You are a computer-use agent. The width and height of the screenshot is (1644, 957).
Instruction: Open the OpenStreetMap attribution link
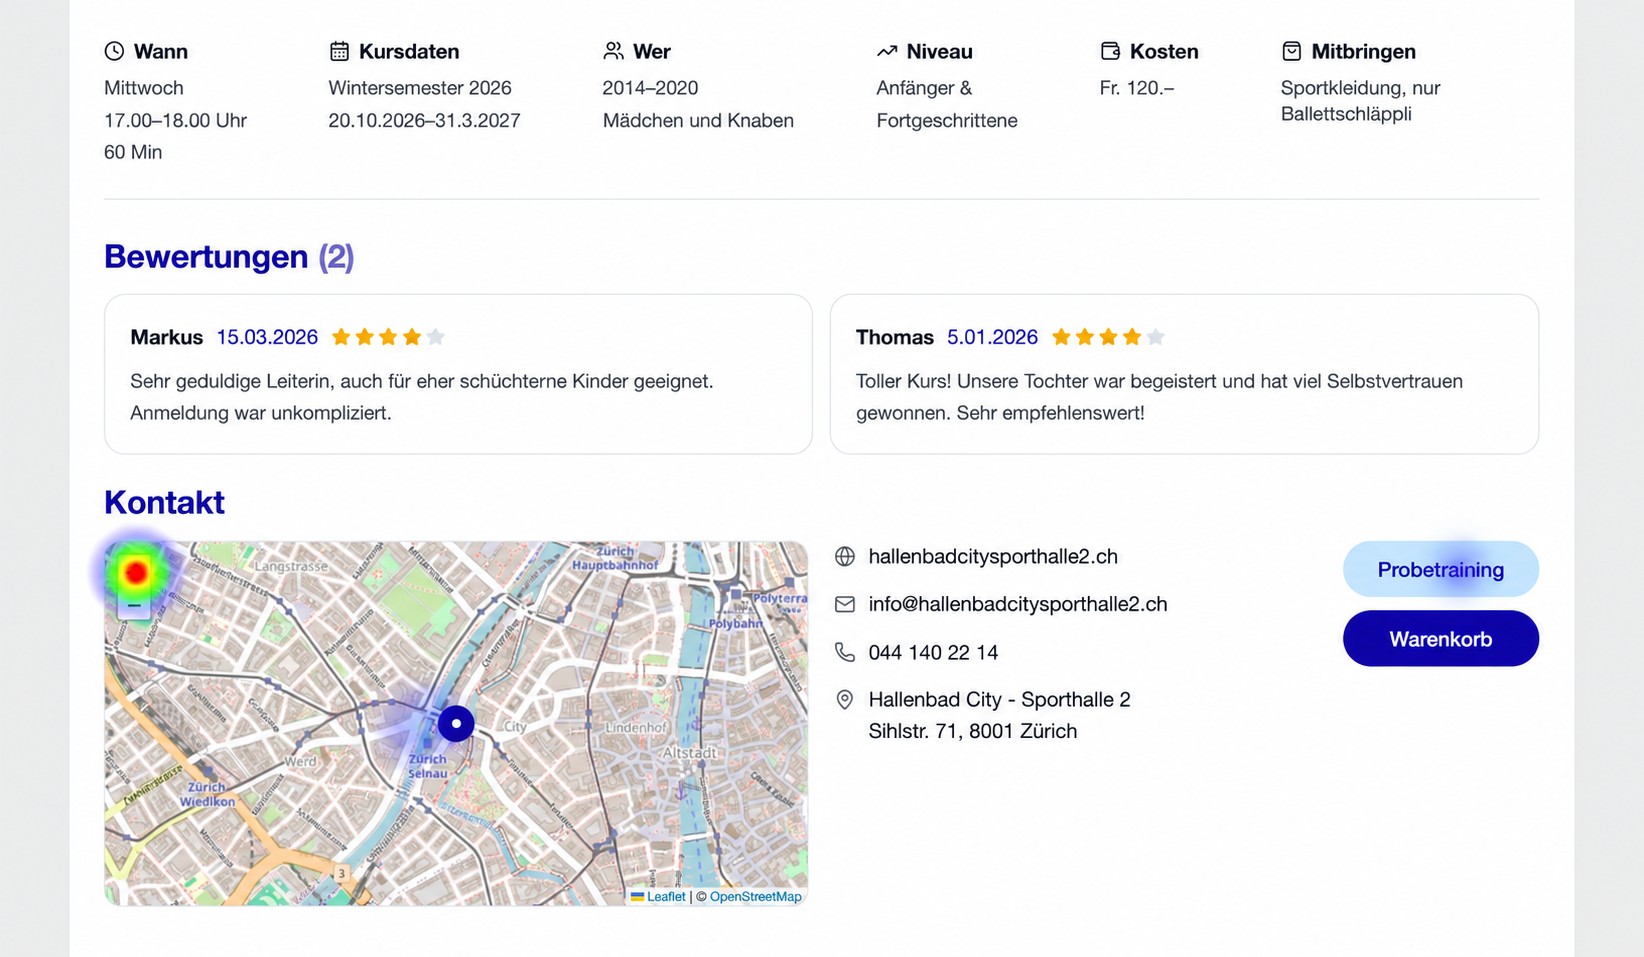[x=755, y=897]
